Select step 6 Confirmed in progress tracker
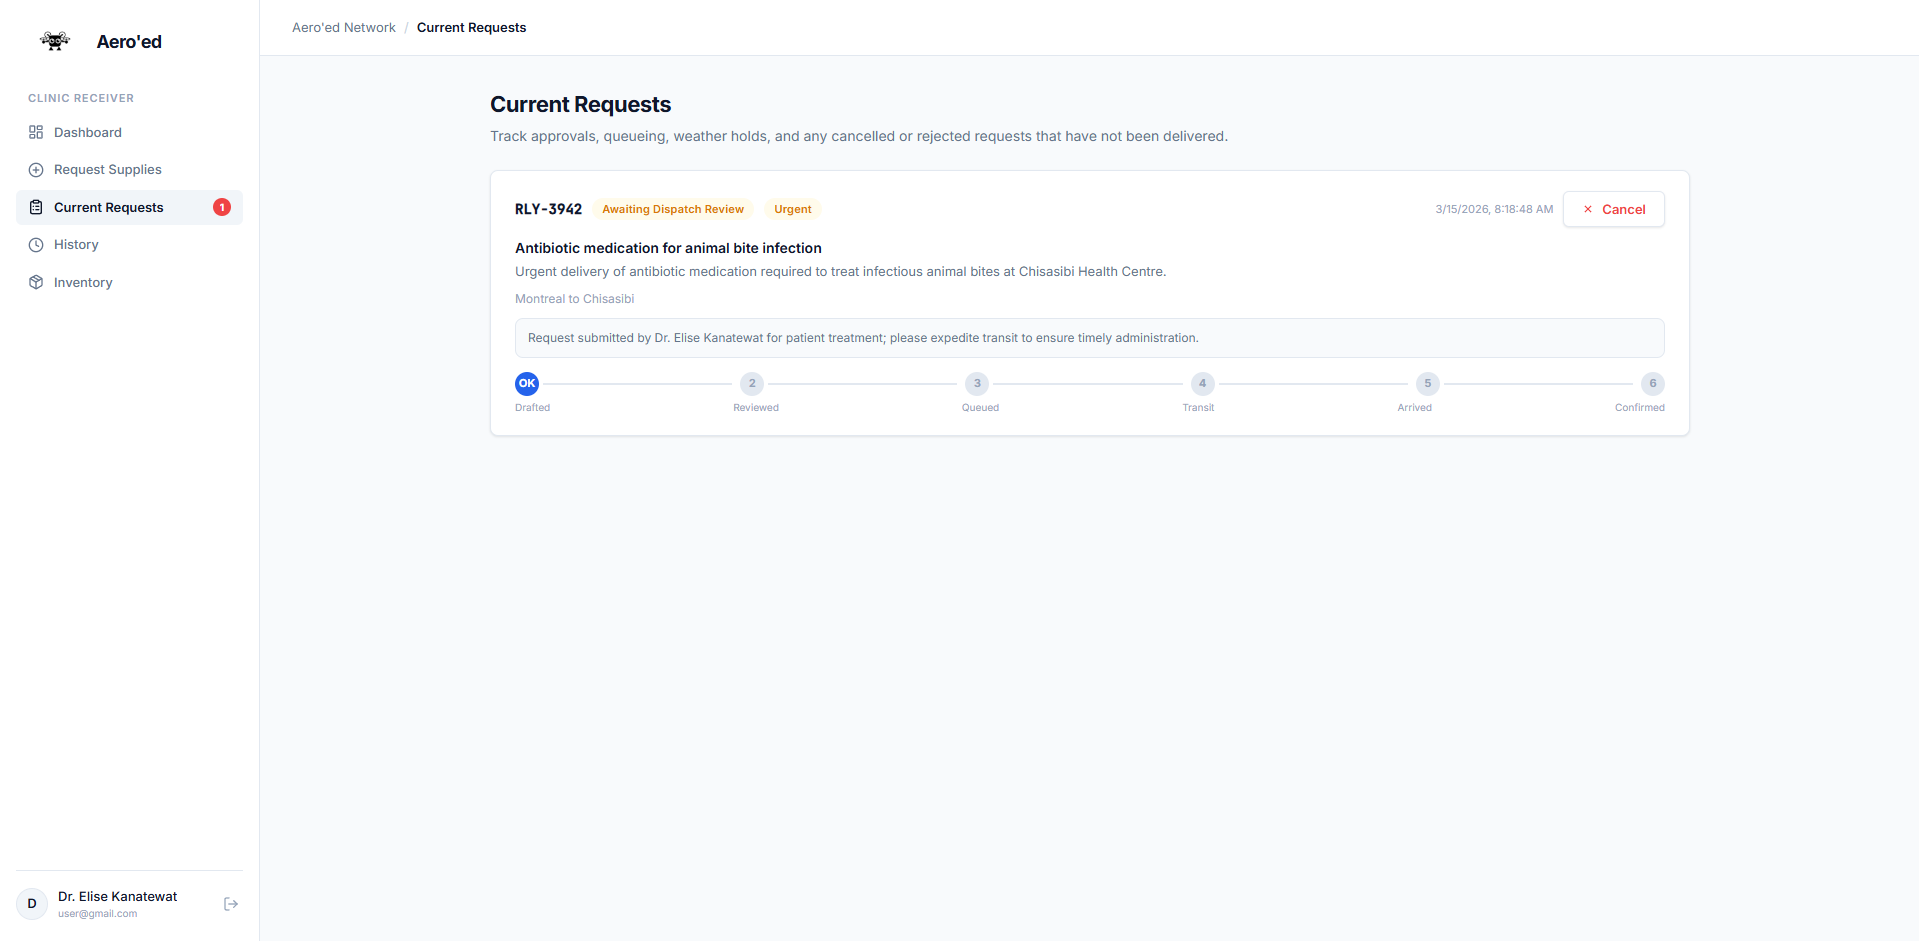The height and width of the screenshot is (941, 1919). coord(1653,383)
